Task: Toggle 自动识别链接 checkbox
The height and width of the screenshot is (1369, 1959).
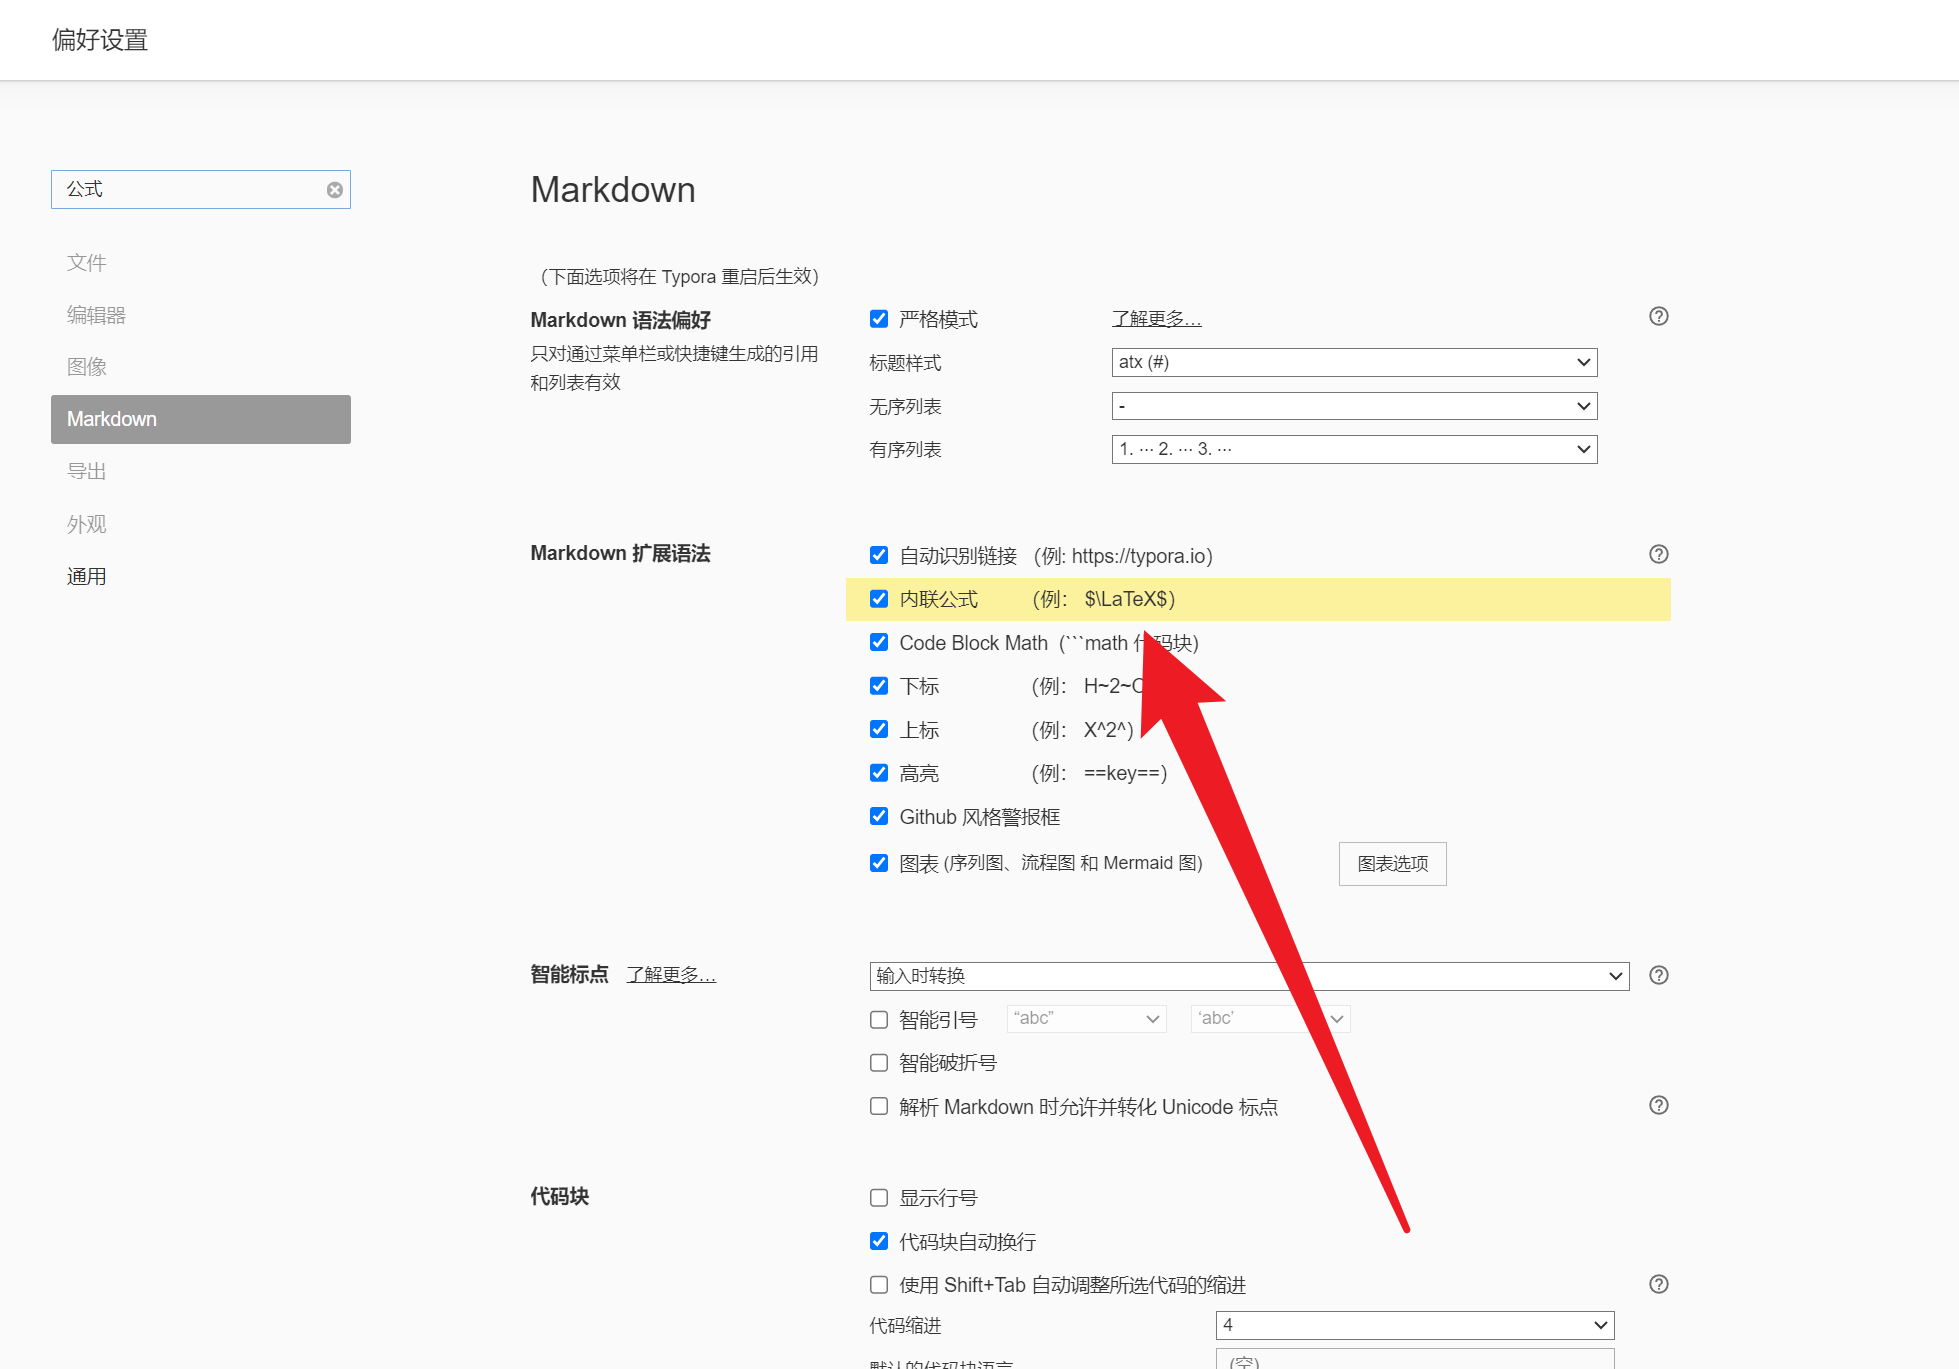Action: coord(879,555)
